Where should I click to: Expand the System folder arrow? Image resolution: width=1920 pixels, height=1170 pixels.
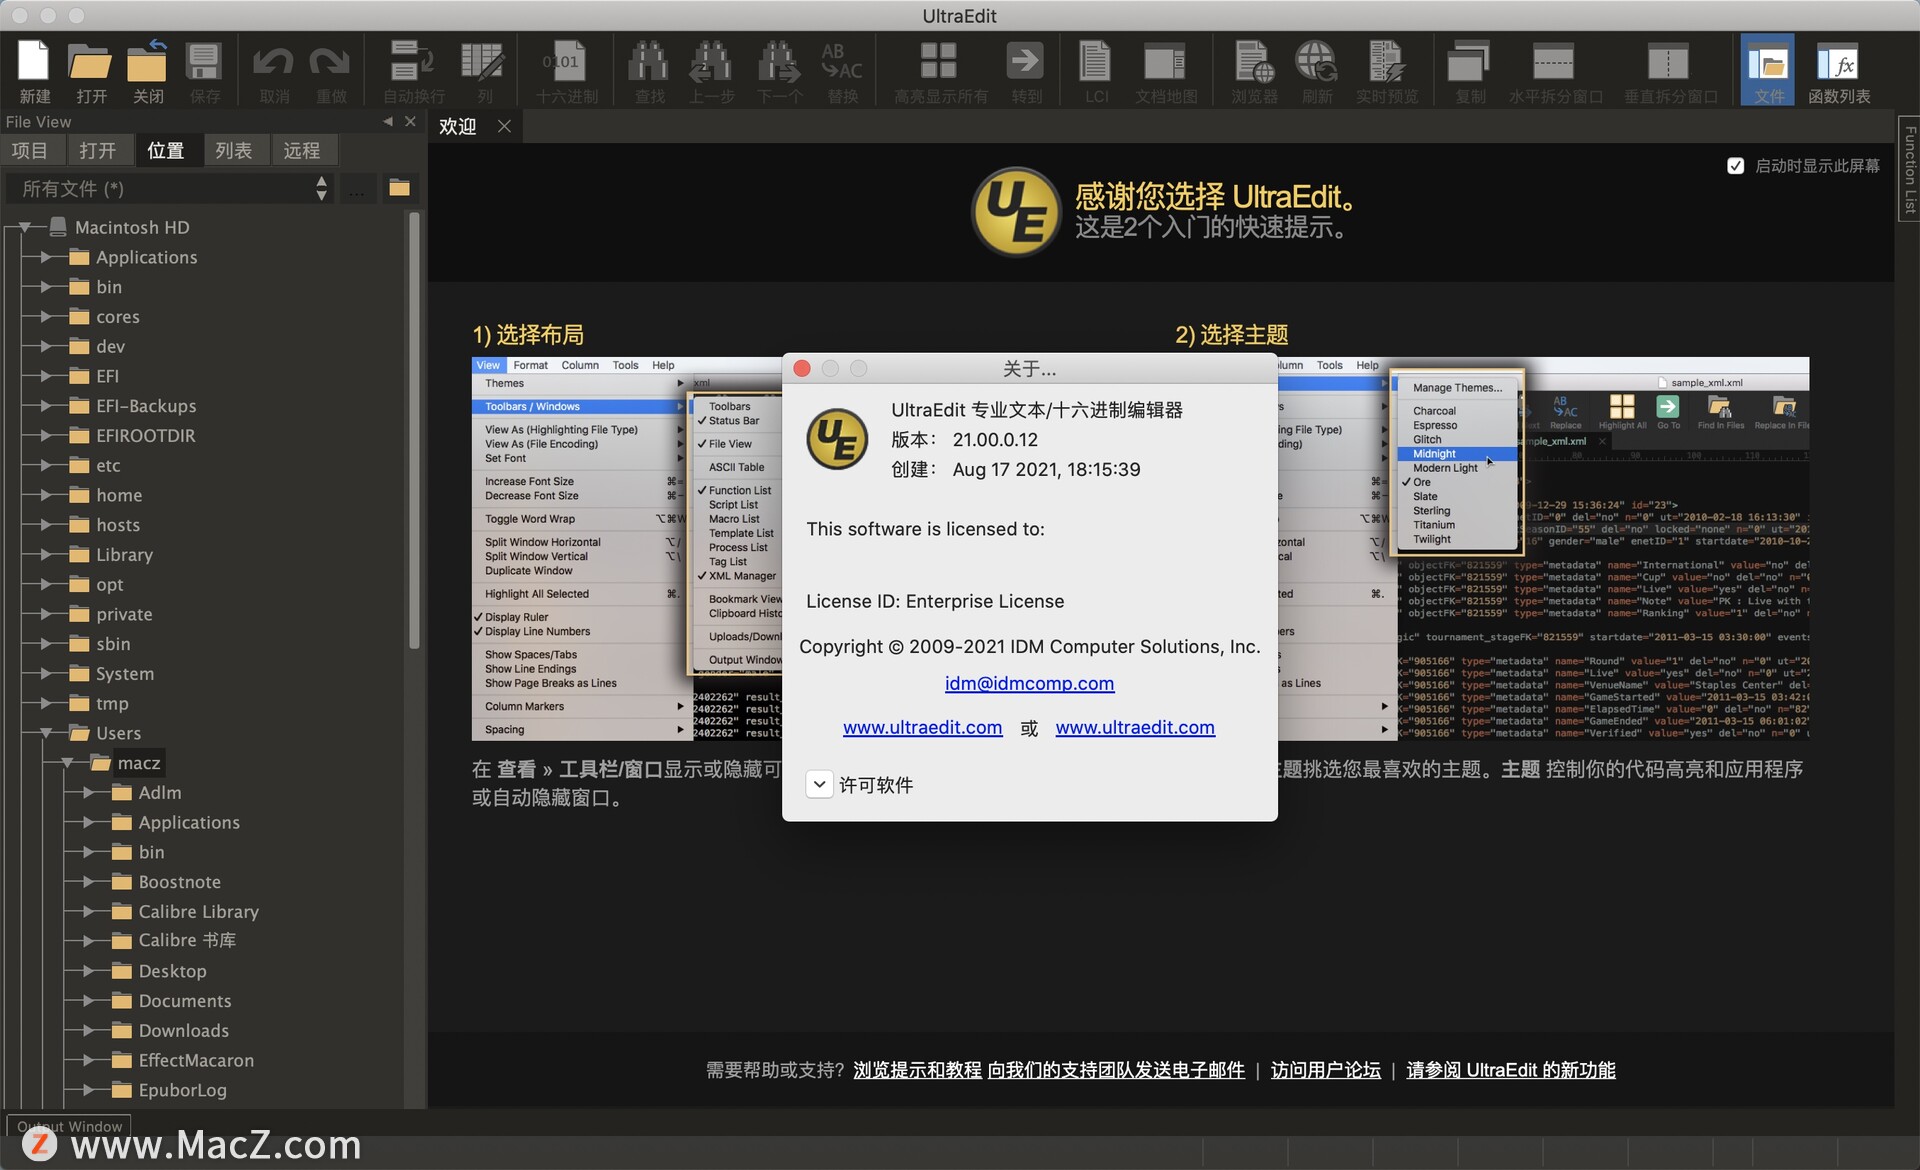pos(46,674)
